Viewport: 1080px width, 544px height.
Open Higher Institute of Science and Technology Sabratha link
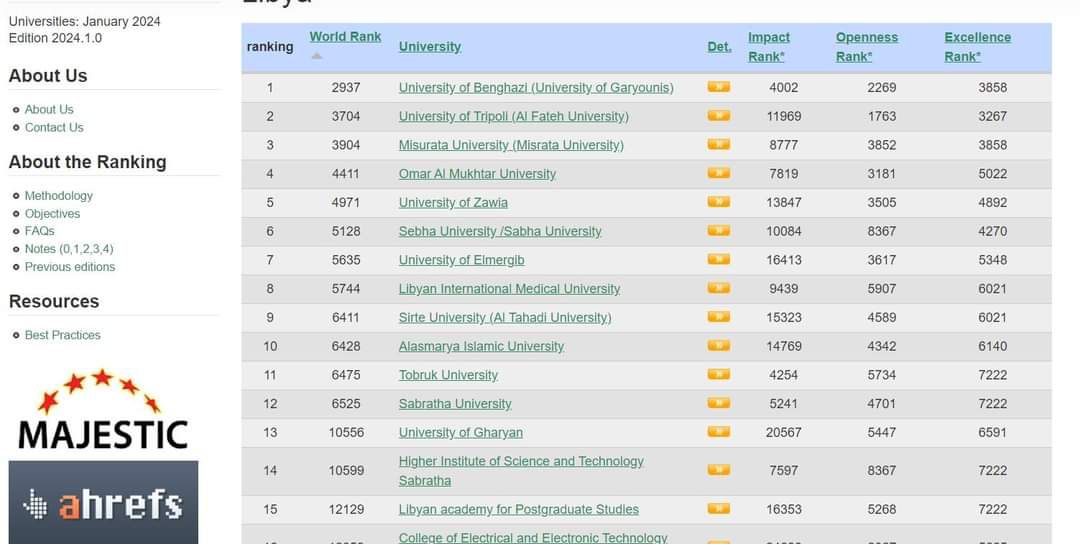pyautogui.click(x=521, y=471)
